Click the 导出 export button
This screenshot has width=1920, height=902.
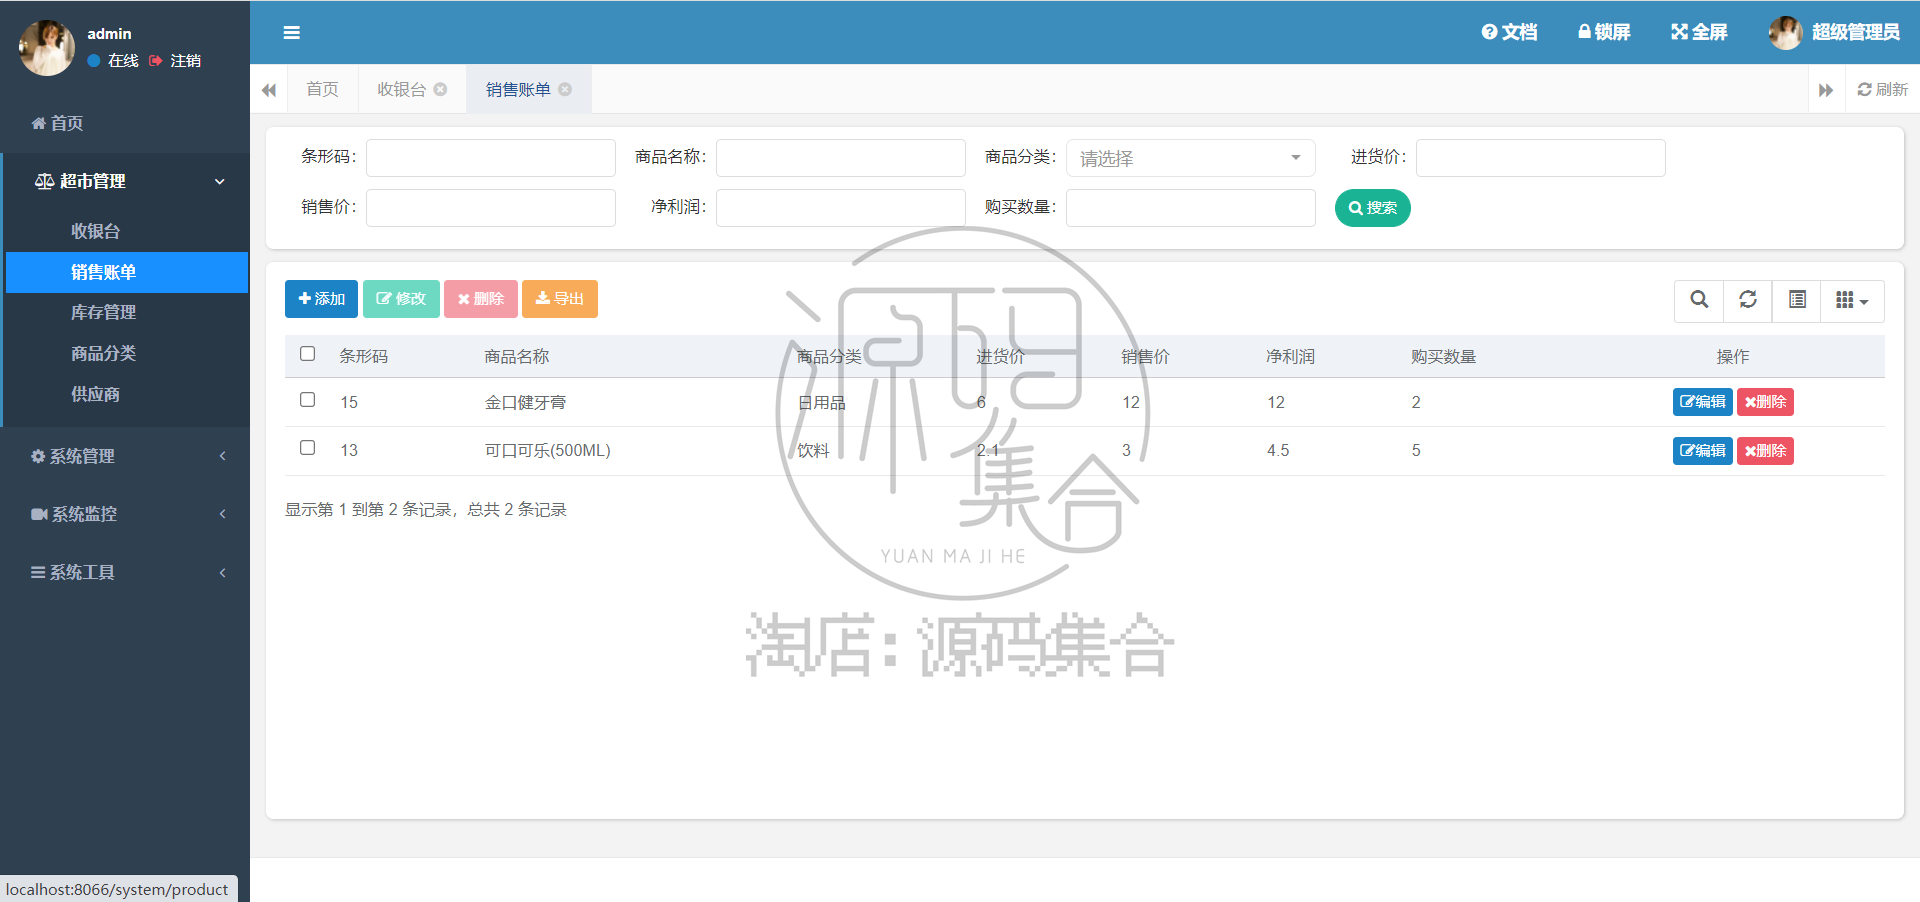point(560,299)
